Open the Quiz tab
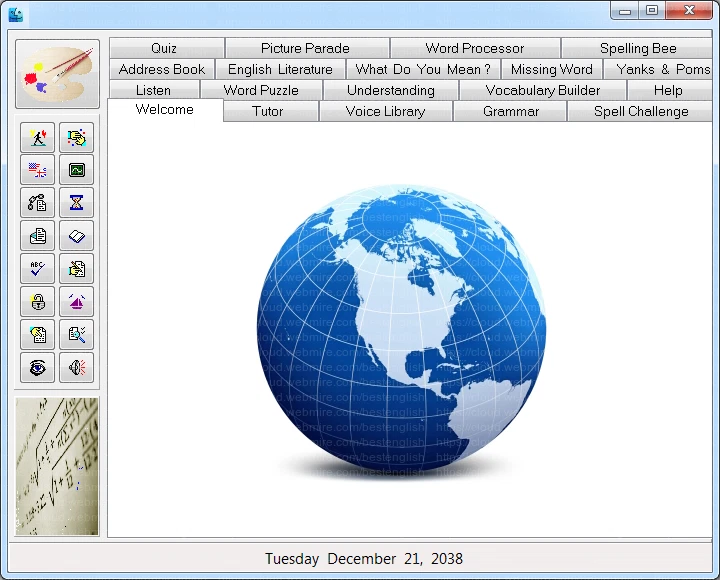 [167, 48]
